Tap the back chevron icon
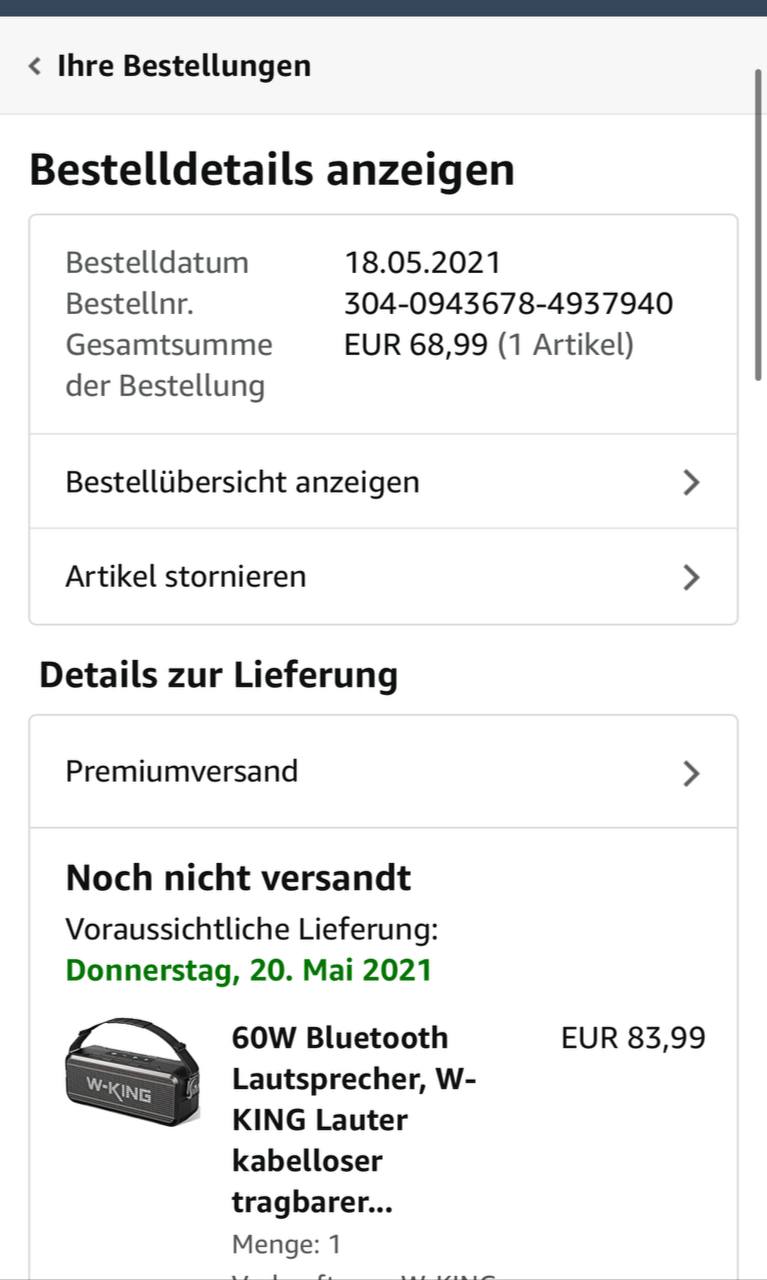 [x=35, y=67]
